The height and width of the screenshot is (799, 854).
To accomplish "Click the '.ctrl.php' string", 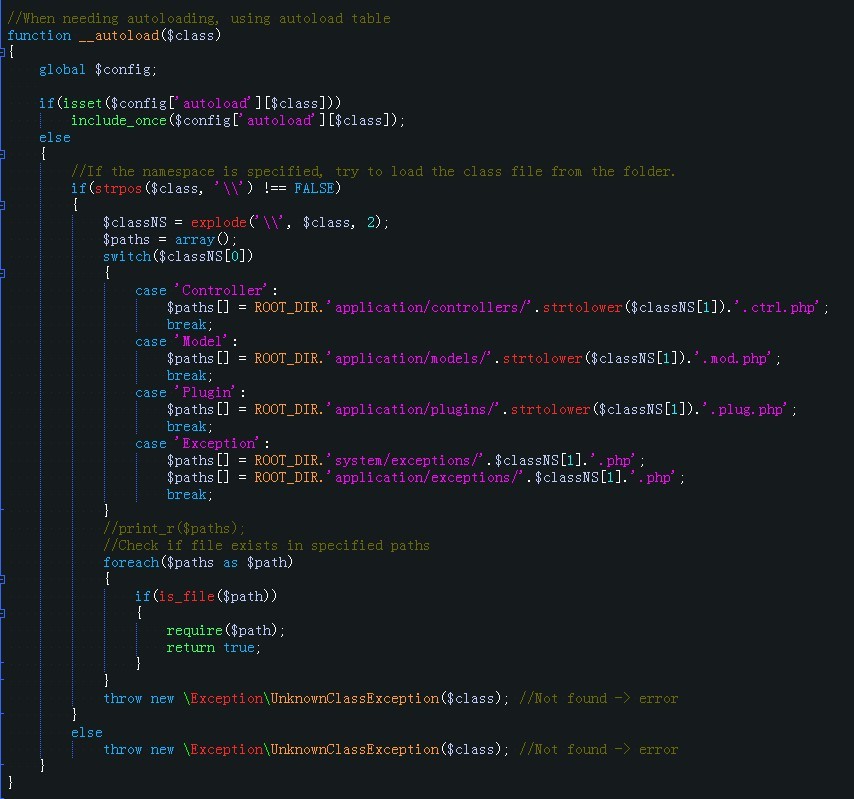I will click(x=777, y=307).
